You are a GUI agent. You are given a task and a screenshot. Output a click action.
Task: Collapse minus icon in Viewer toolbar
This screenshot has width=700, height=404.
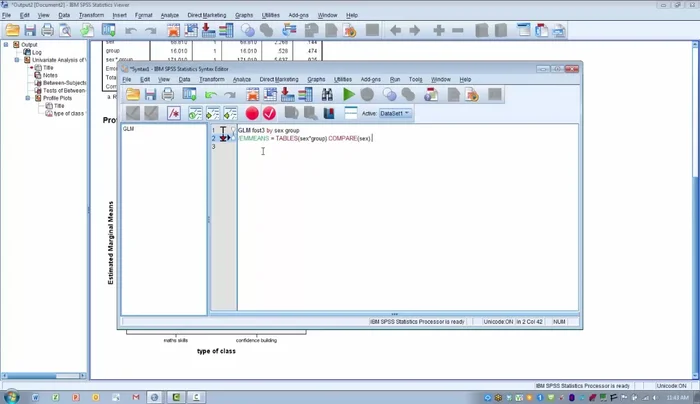point(458,30)
